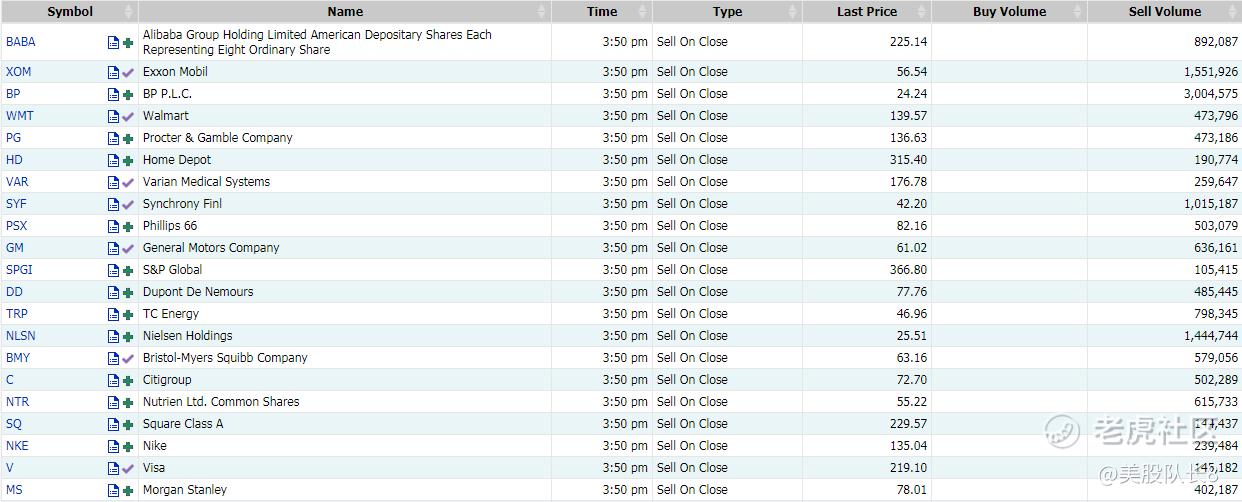Click the Sell Volume column sort arrows
Screen dimensions: 1242x502
(1234, 12)
